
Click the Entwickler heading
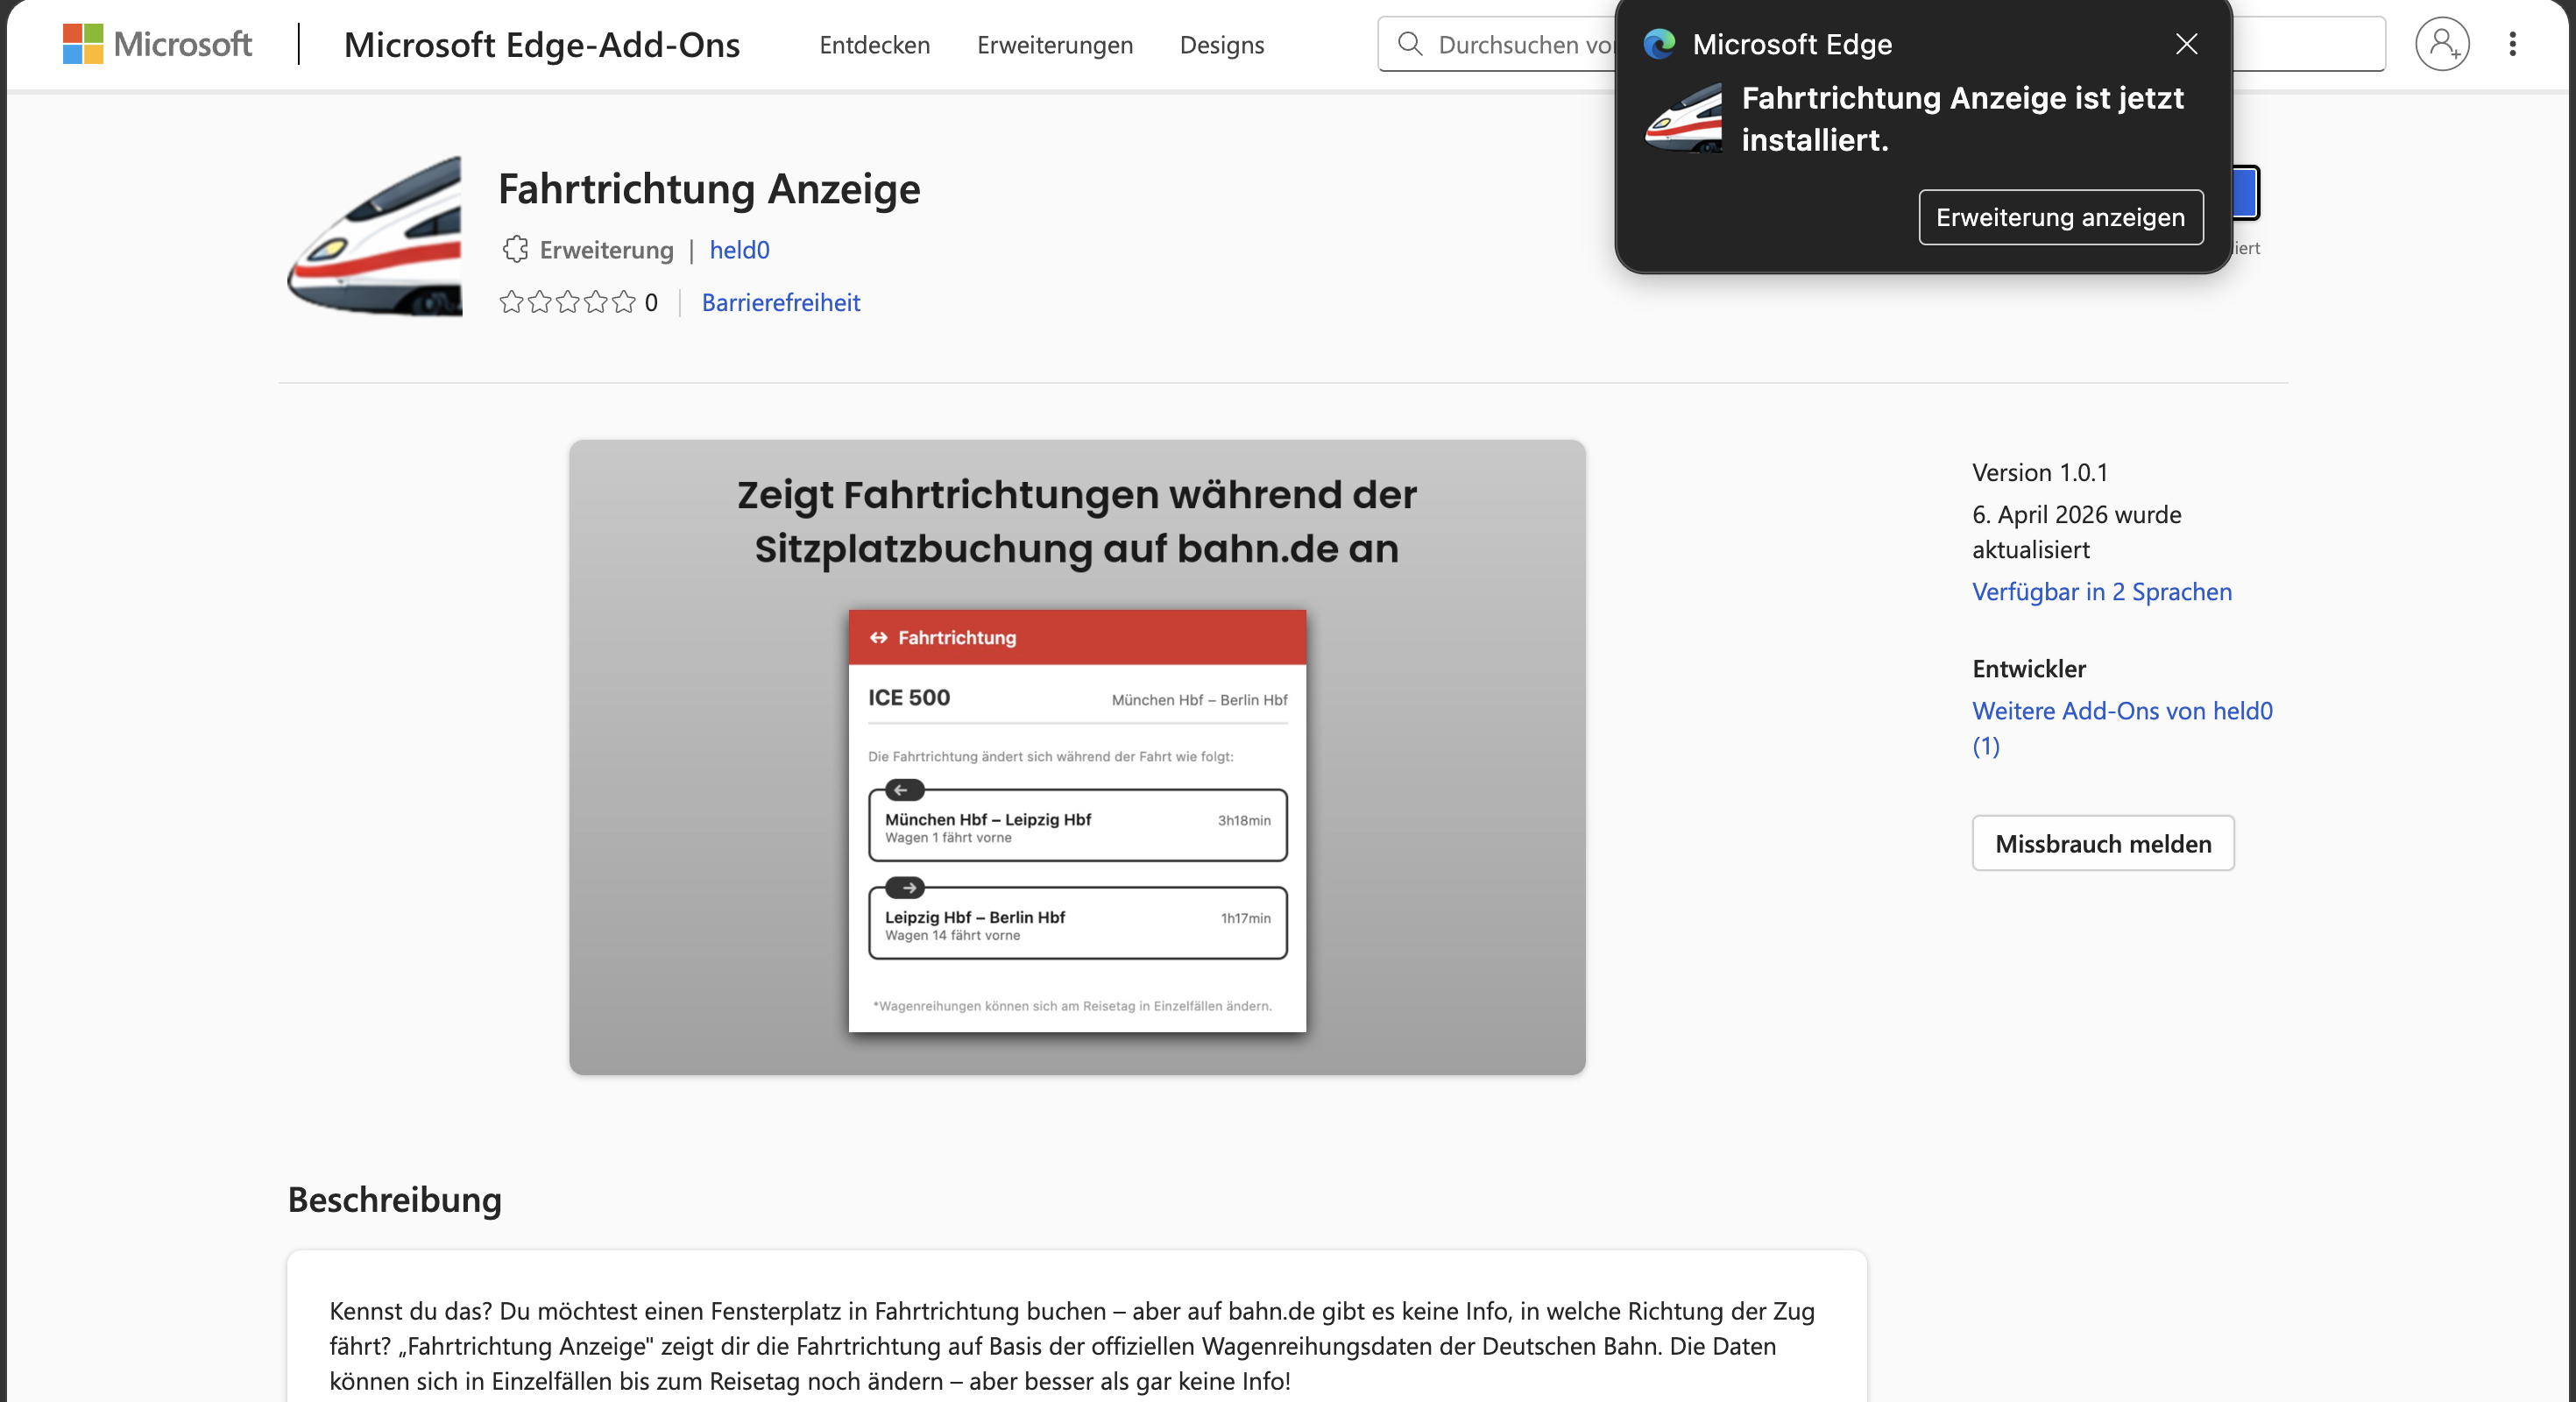point(2028,668)
